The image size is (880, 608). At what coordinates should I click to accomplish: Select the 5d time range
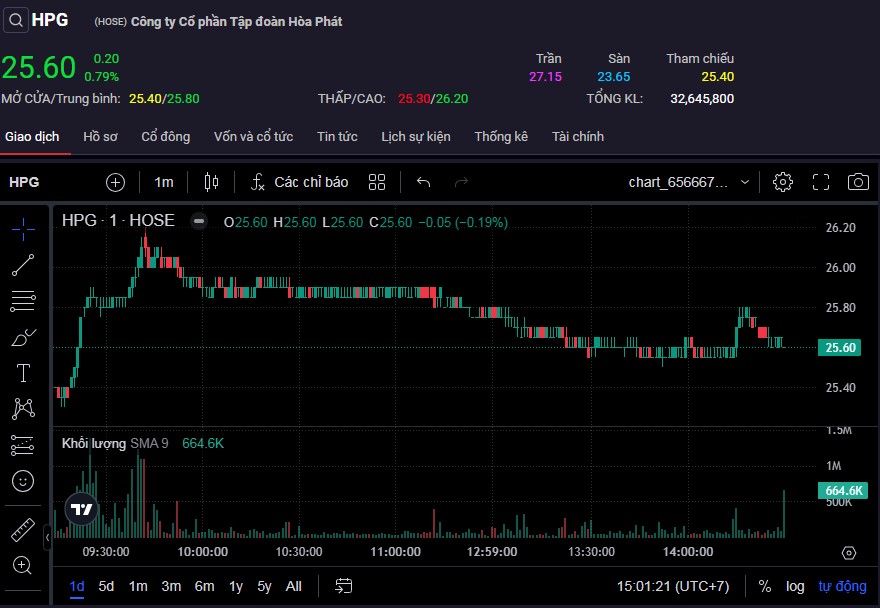click(106, 586)
